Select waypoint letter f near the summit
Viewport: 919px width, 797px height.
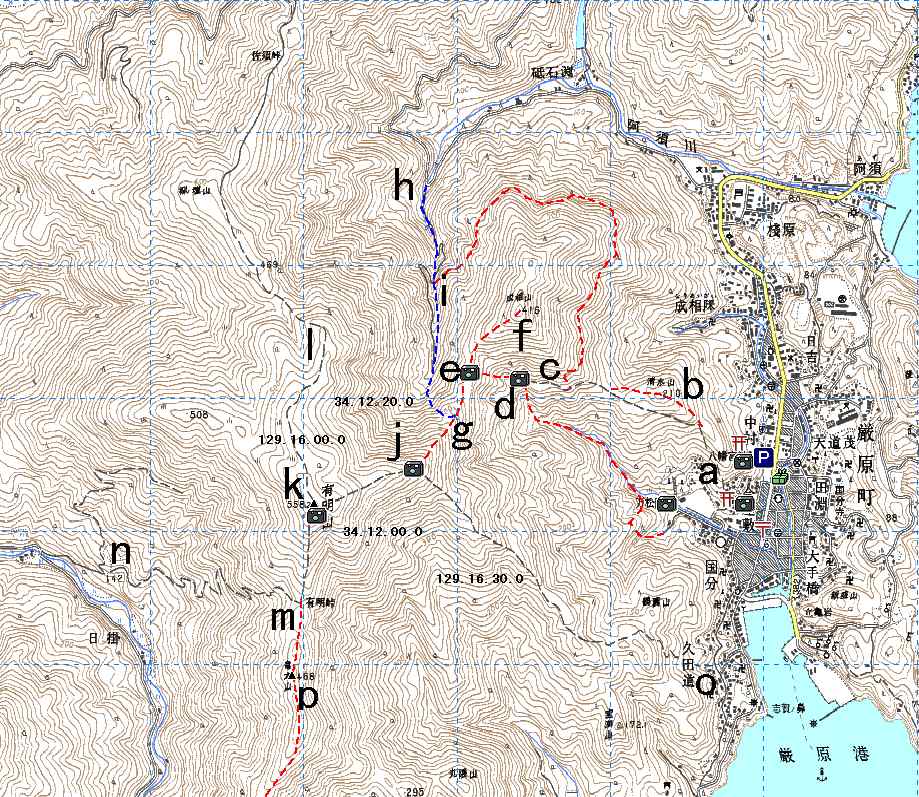(x=522, y=335)
